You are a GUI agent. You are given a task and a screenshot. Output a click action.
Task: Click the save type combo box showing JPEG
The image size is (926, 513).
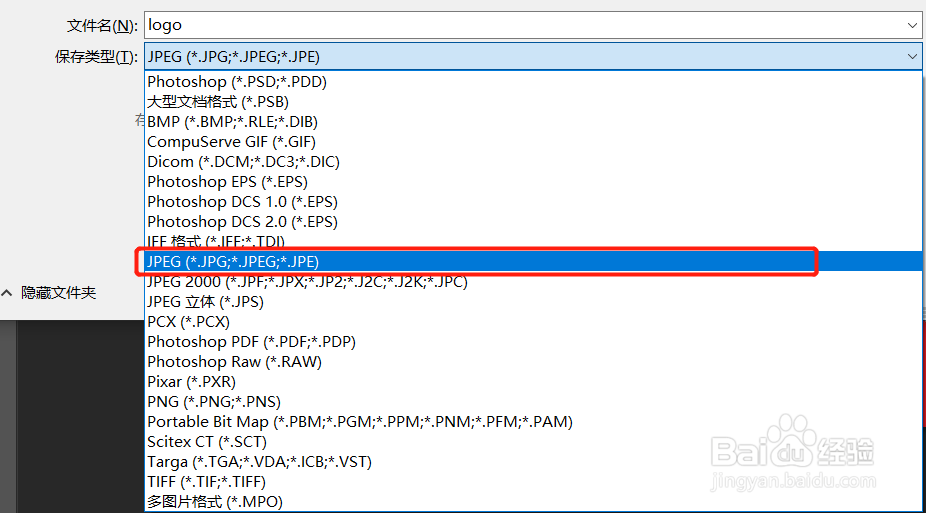533,57
